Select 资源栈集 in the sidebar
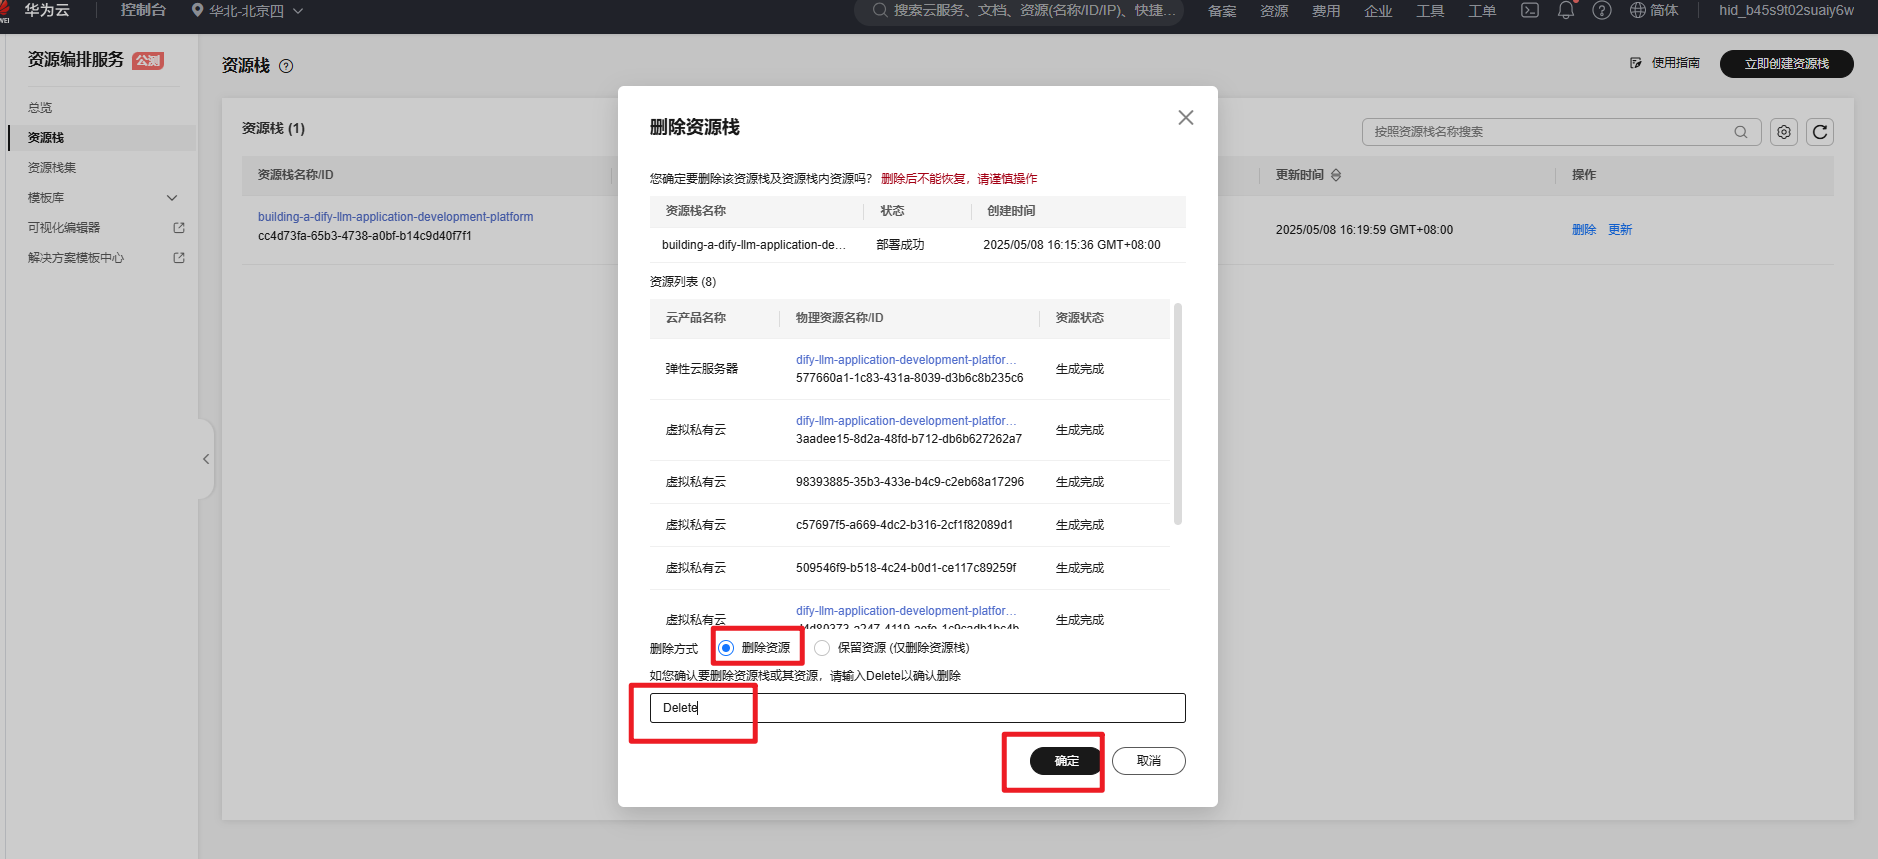 pos(52,168)
